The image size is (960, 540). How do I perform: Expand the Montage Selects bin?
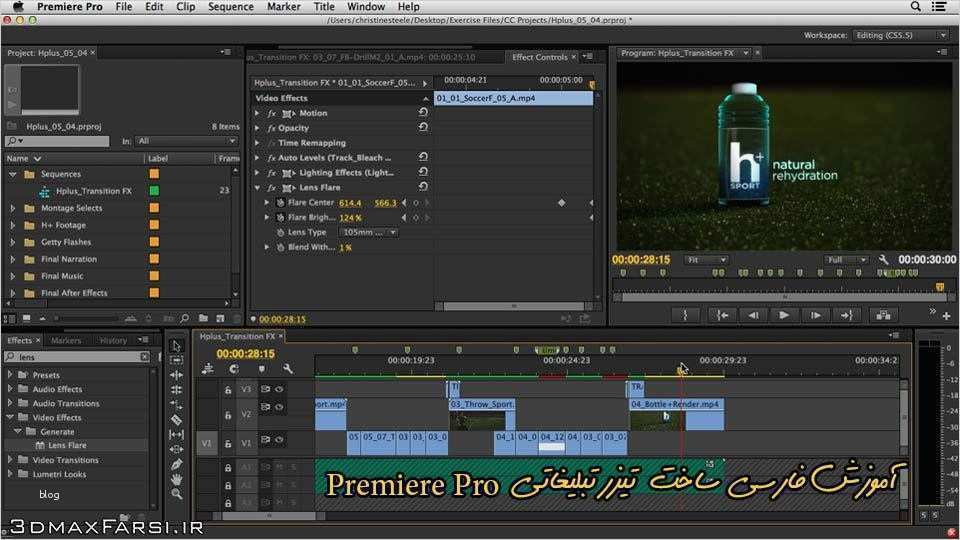click(x=12, y=208)
